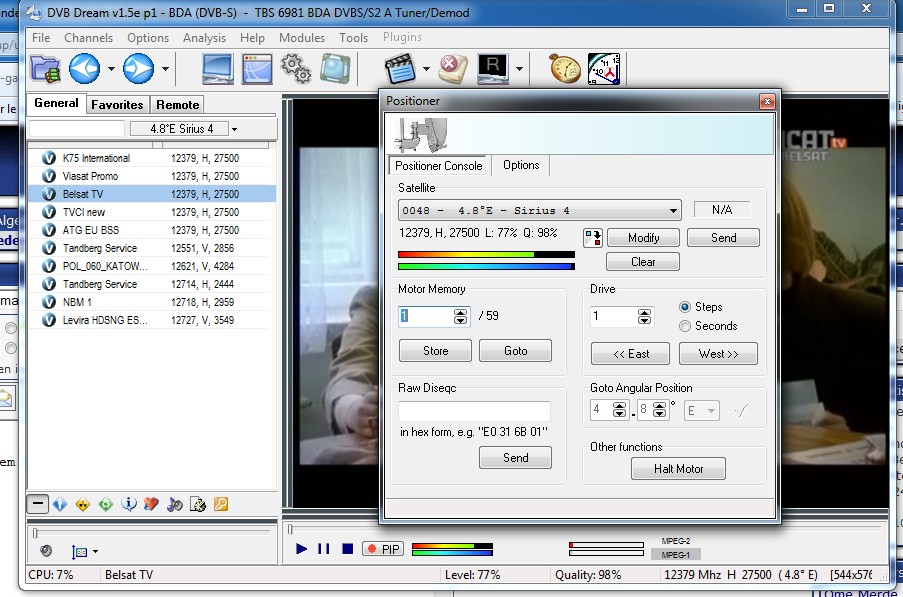Viewport: 903px width, 597px height.
Task: Open the Modules menu
Action: pyautogui.click(x=302, y=38)
